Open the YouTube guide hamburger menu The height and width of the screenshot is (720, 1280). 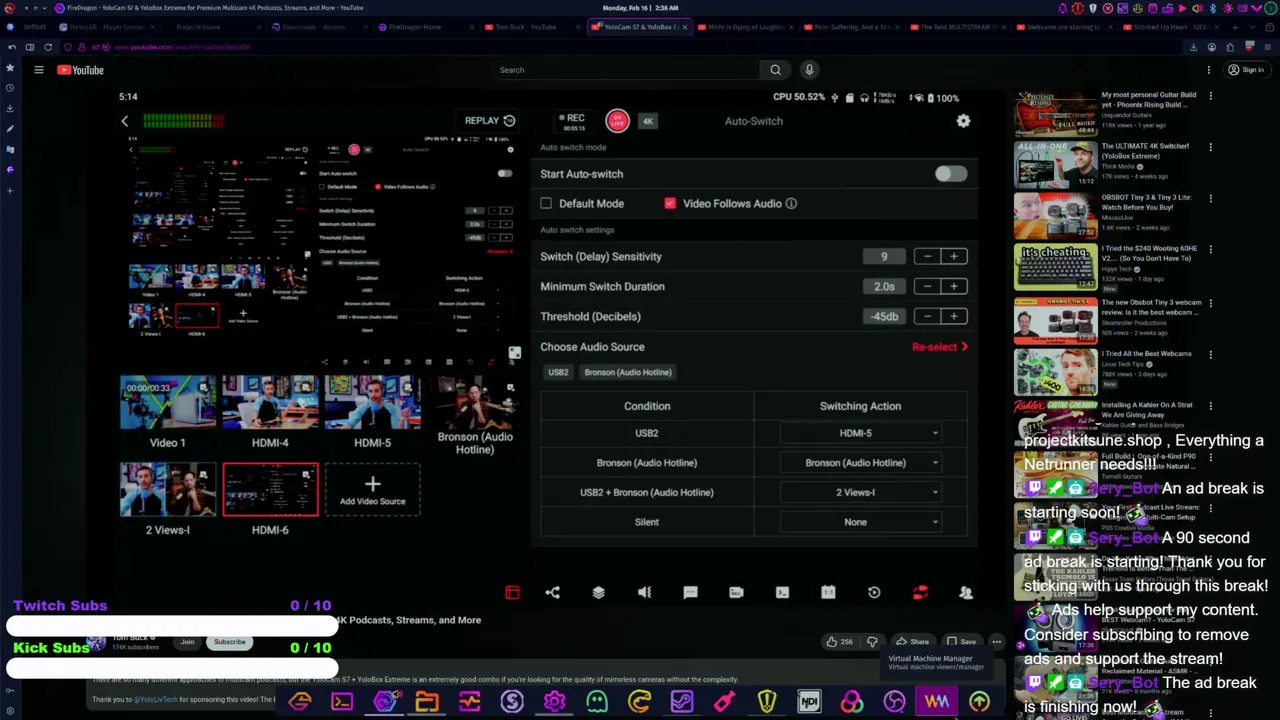(39, 70)
